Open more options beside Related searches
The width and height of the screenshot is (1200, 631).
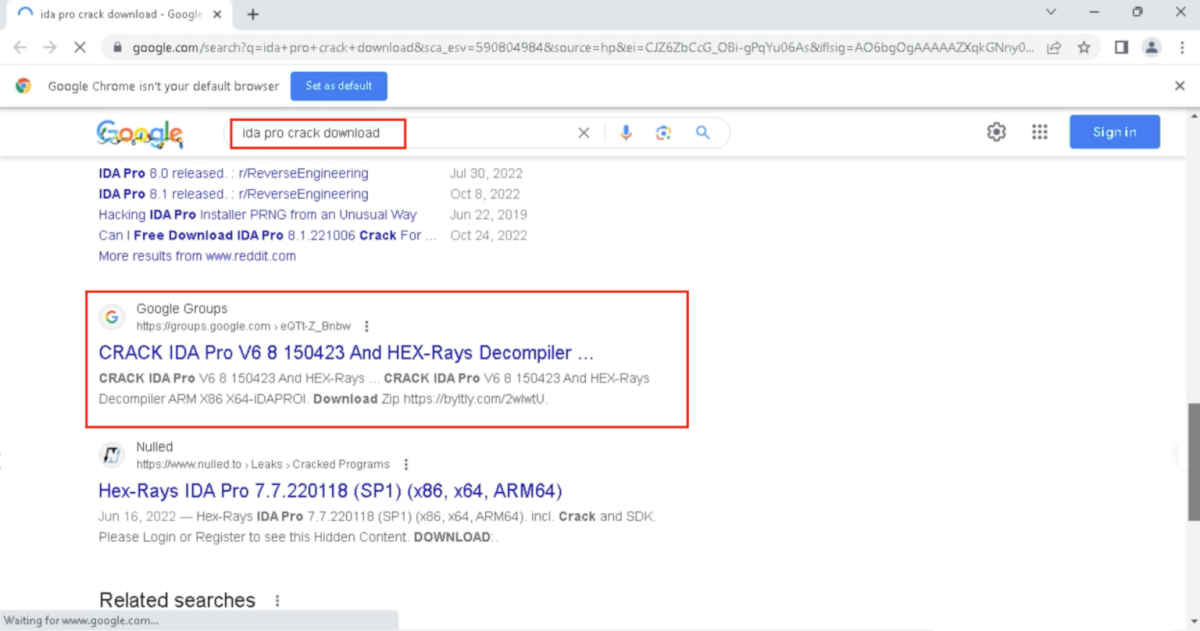point(277,601)
